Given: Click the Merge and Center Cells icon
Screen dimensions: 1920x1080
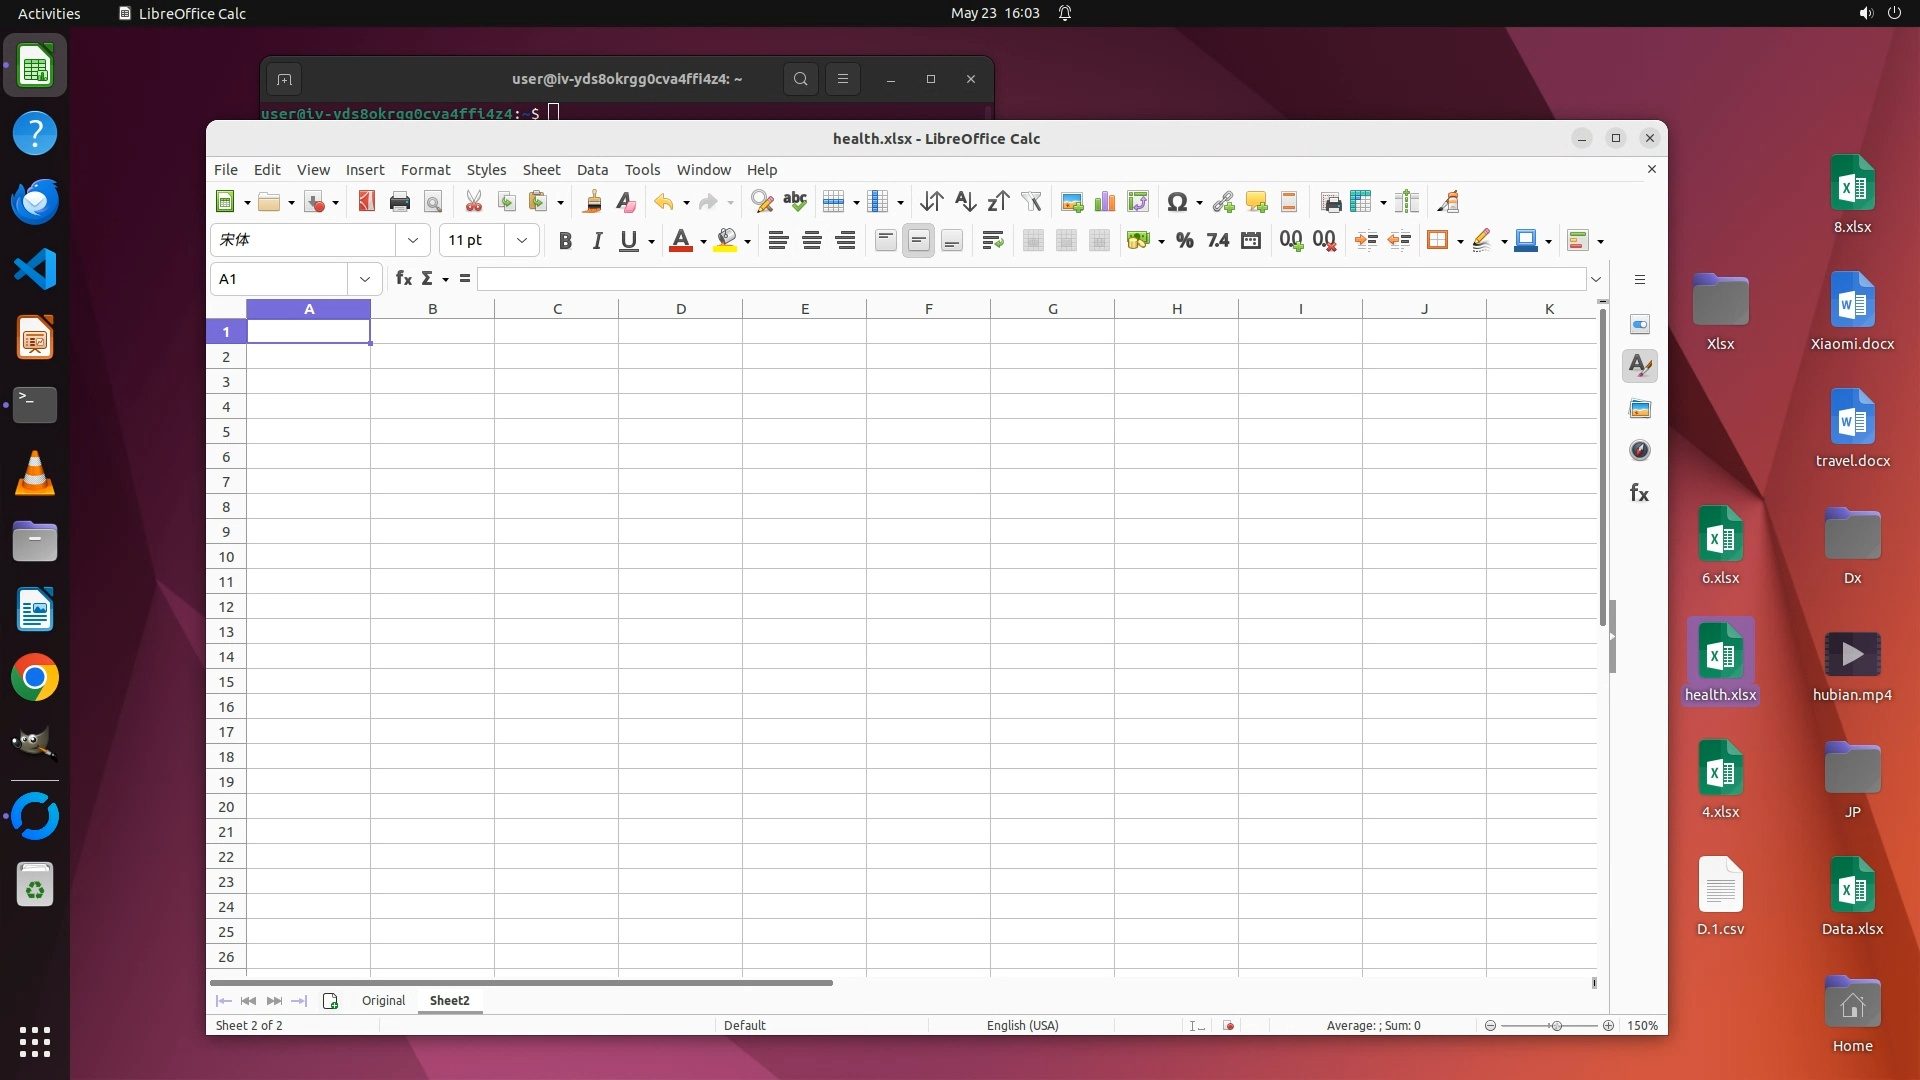Looking at the screenshot, I should pyautogui.click(x=1033, y=240).
